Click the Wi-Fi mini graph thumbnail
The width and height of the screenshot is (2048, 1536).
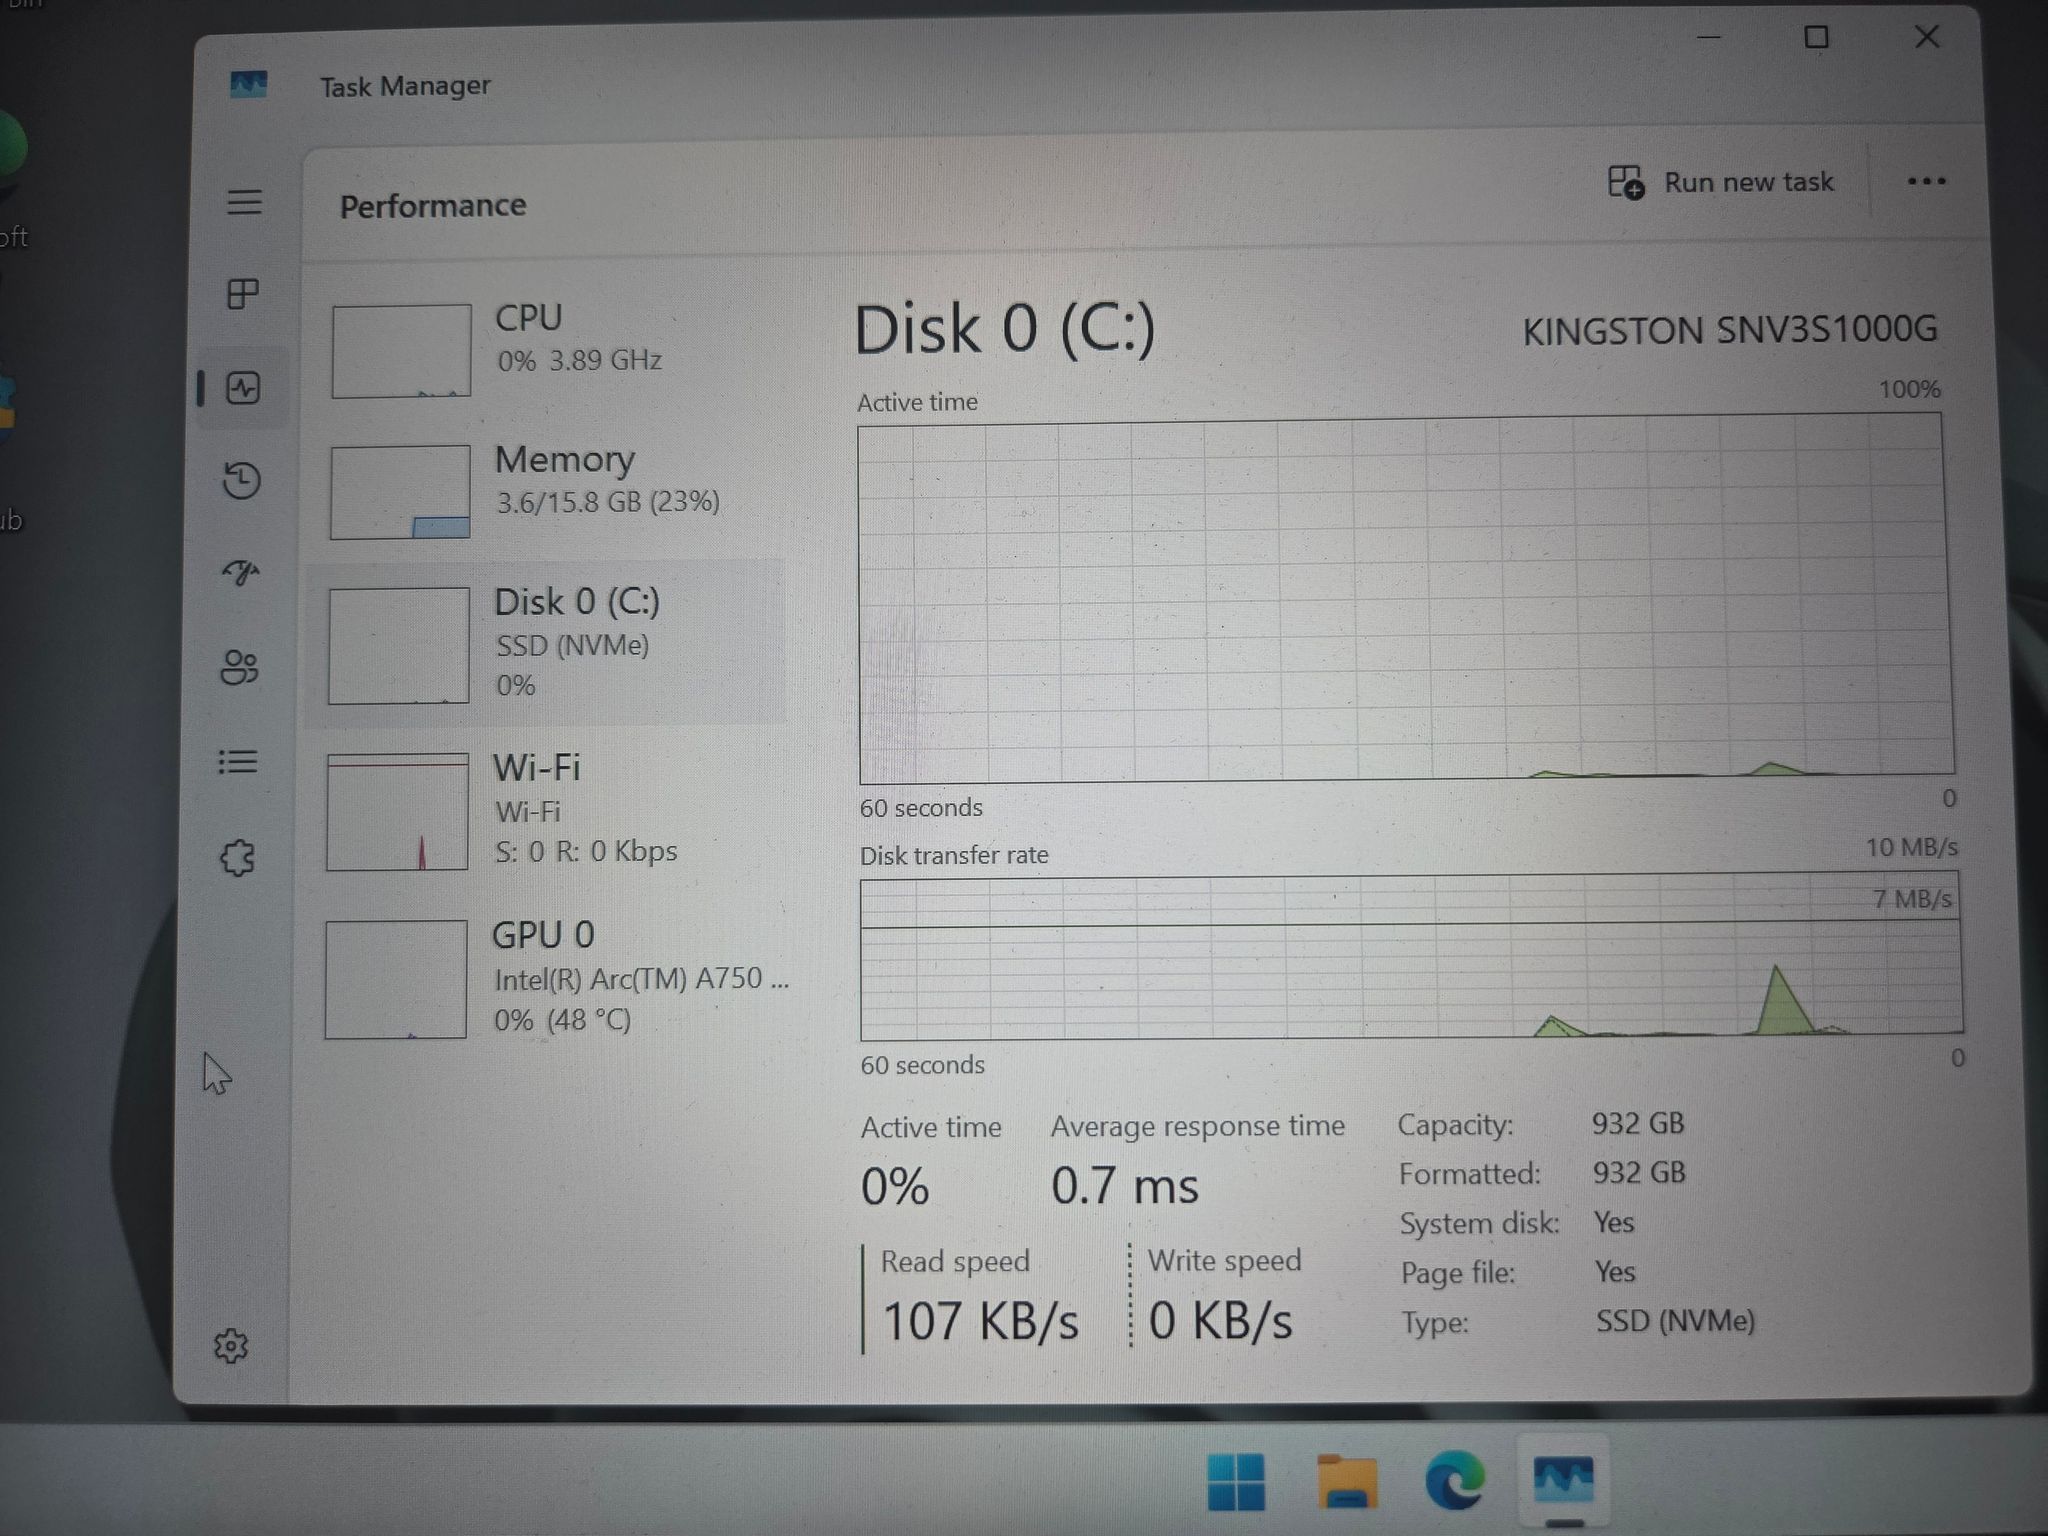pos(397,812)
